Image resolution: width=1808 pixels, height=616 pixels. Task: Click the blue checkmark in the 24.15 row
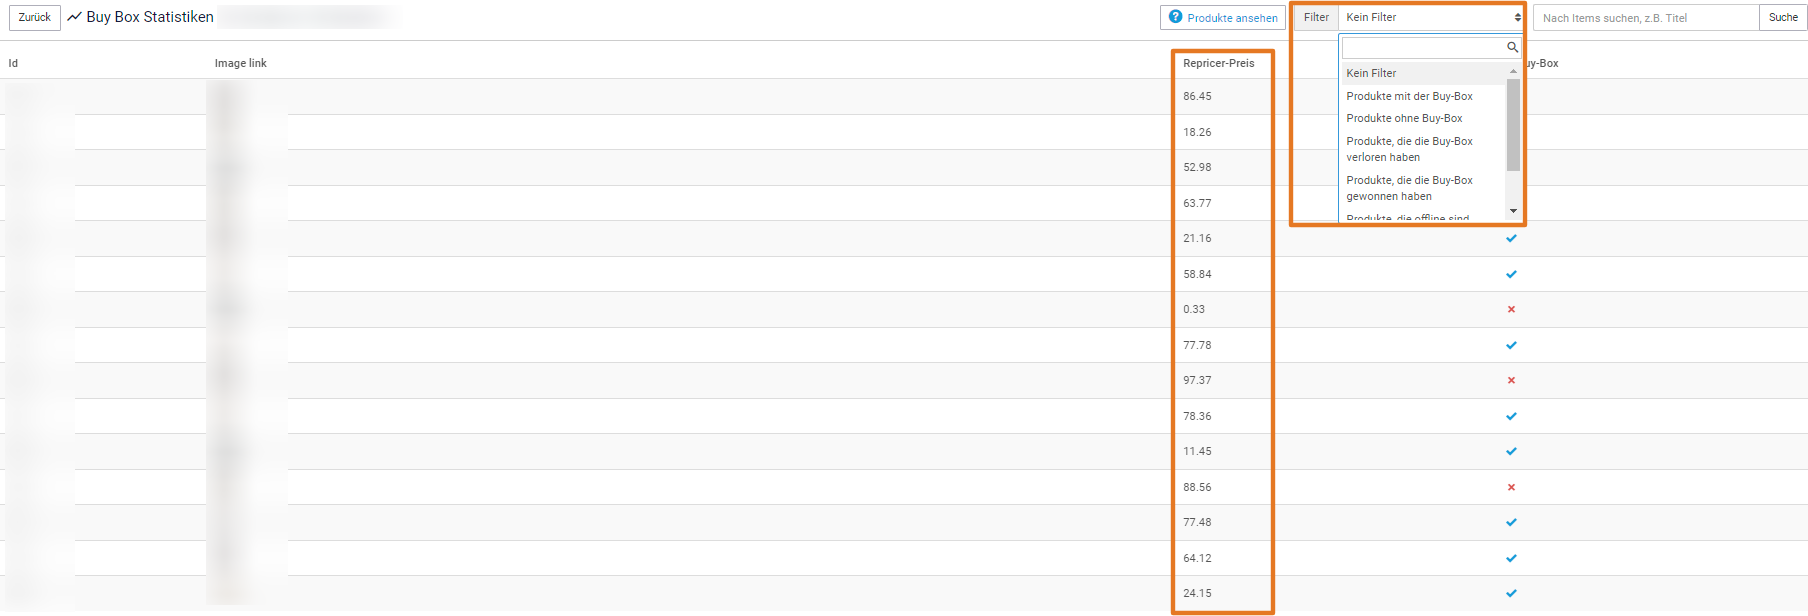click(1511, 593)
